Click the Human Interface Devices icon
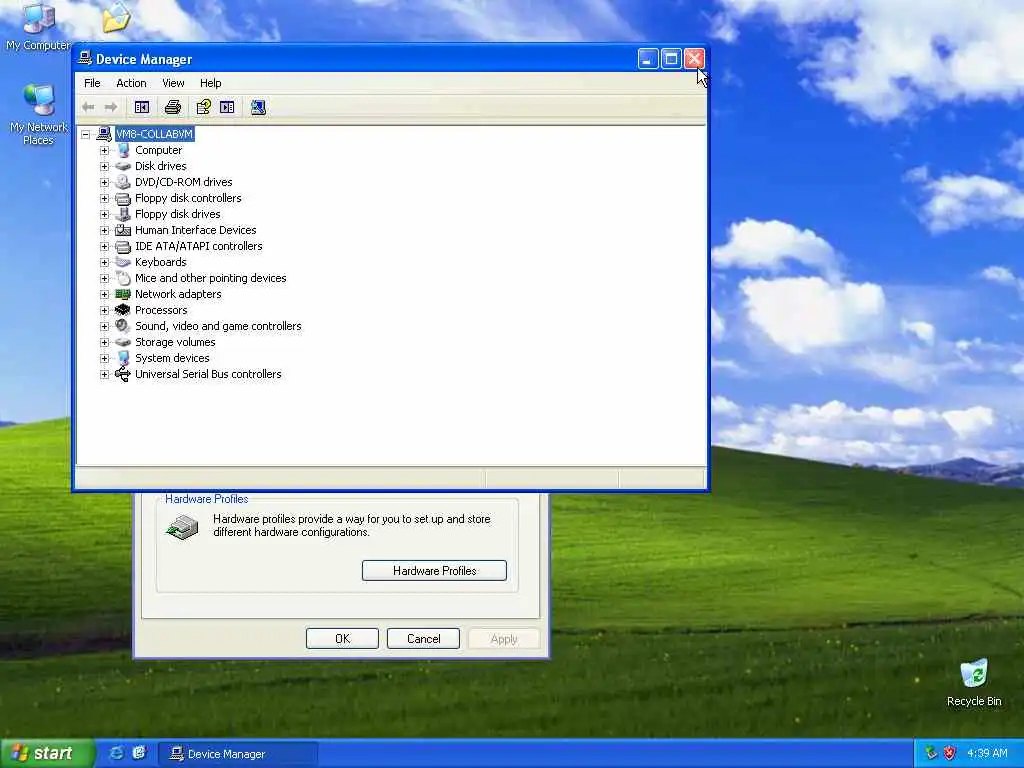The image size is (1024, 768). (x=123, y=230)
